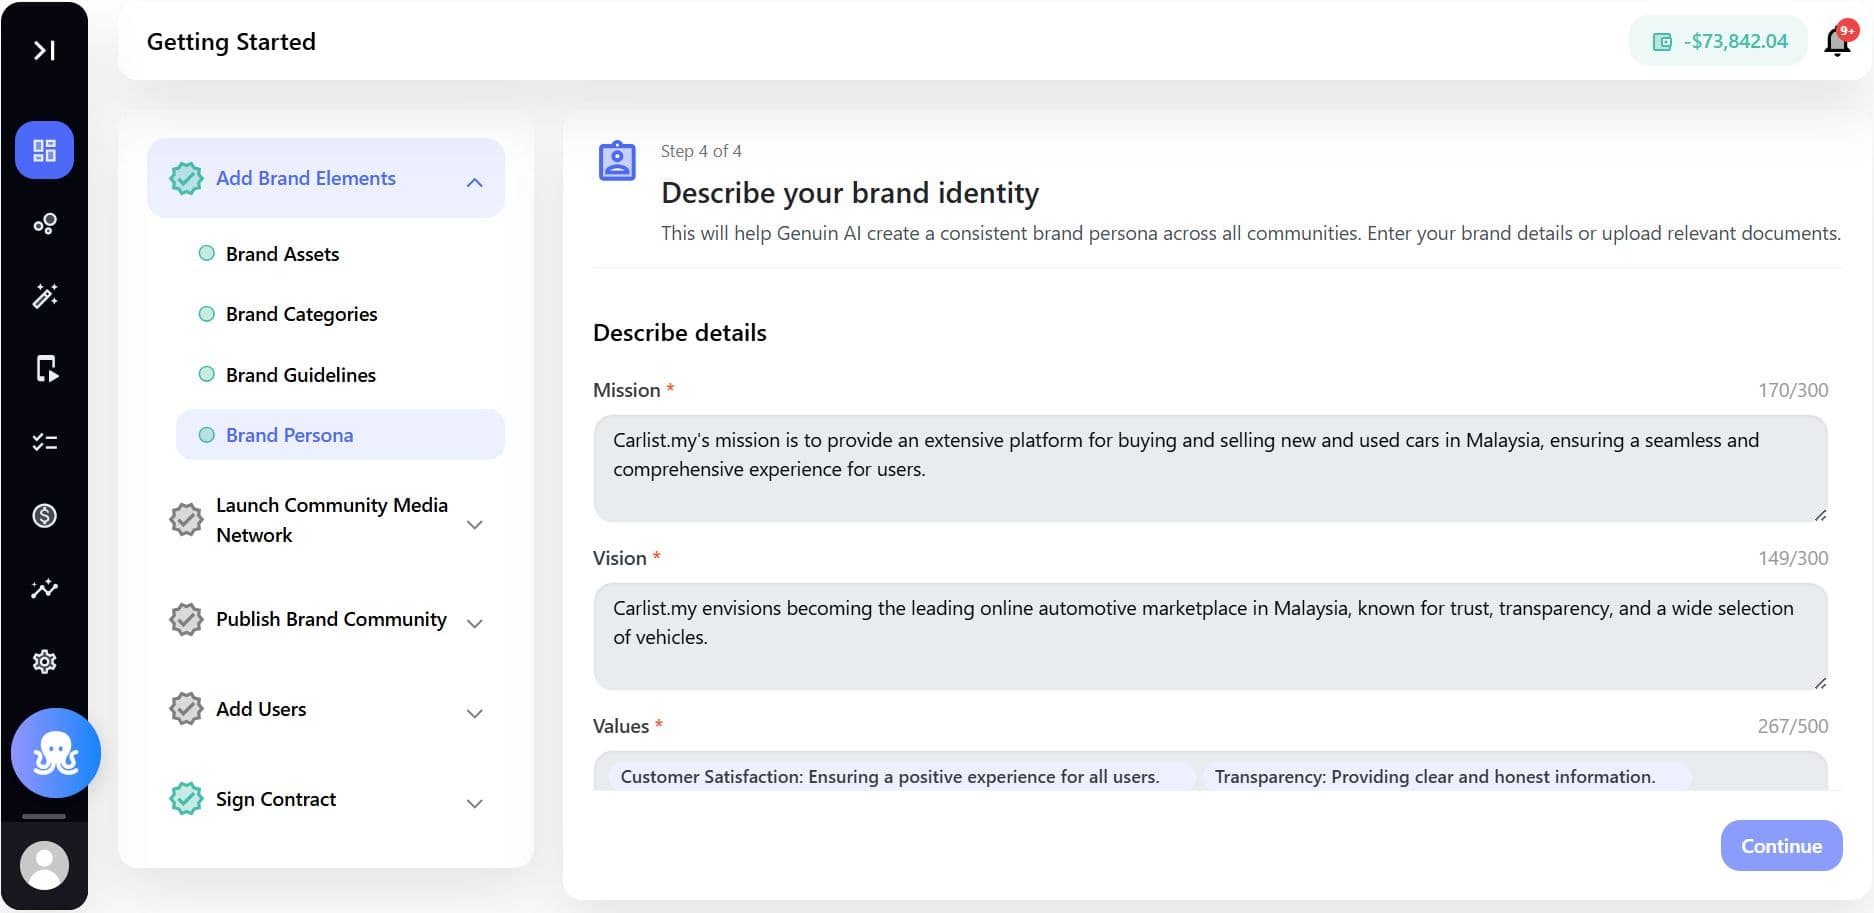Click the Launch Community Media Network badge
Image resolution: width=1874 pixels, height=913 pixels.
[x=186, y=520]
